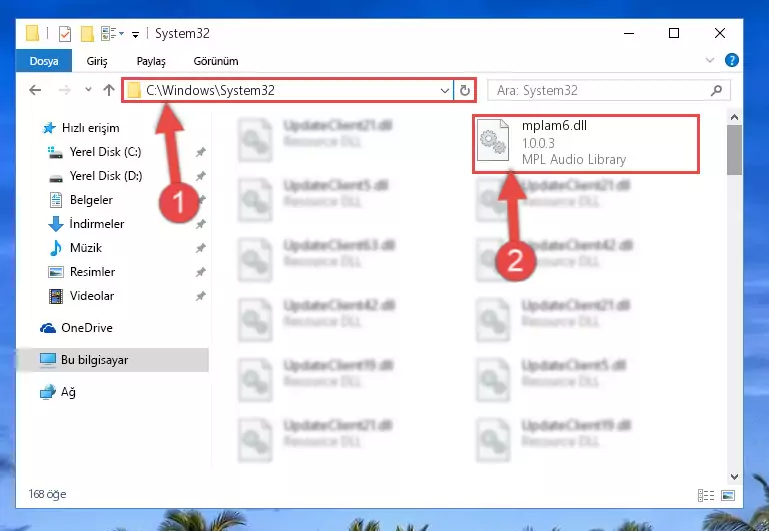Click the folder icon in title bar
The width and height of the screenshot is (769, 531).
pyautogui.click(x=32, y=33)
